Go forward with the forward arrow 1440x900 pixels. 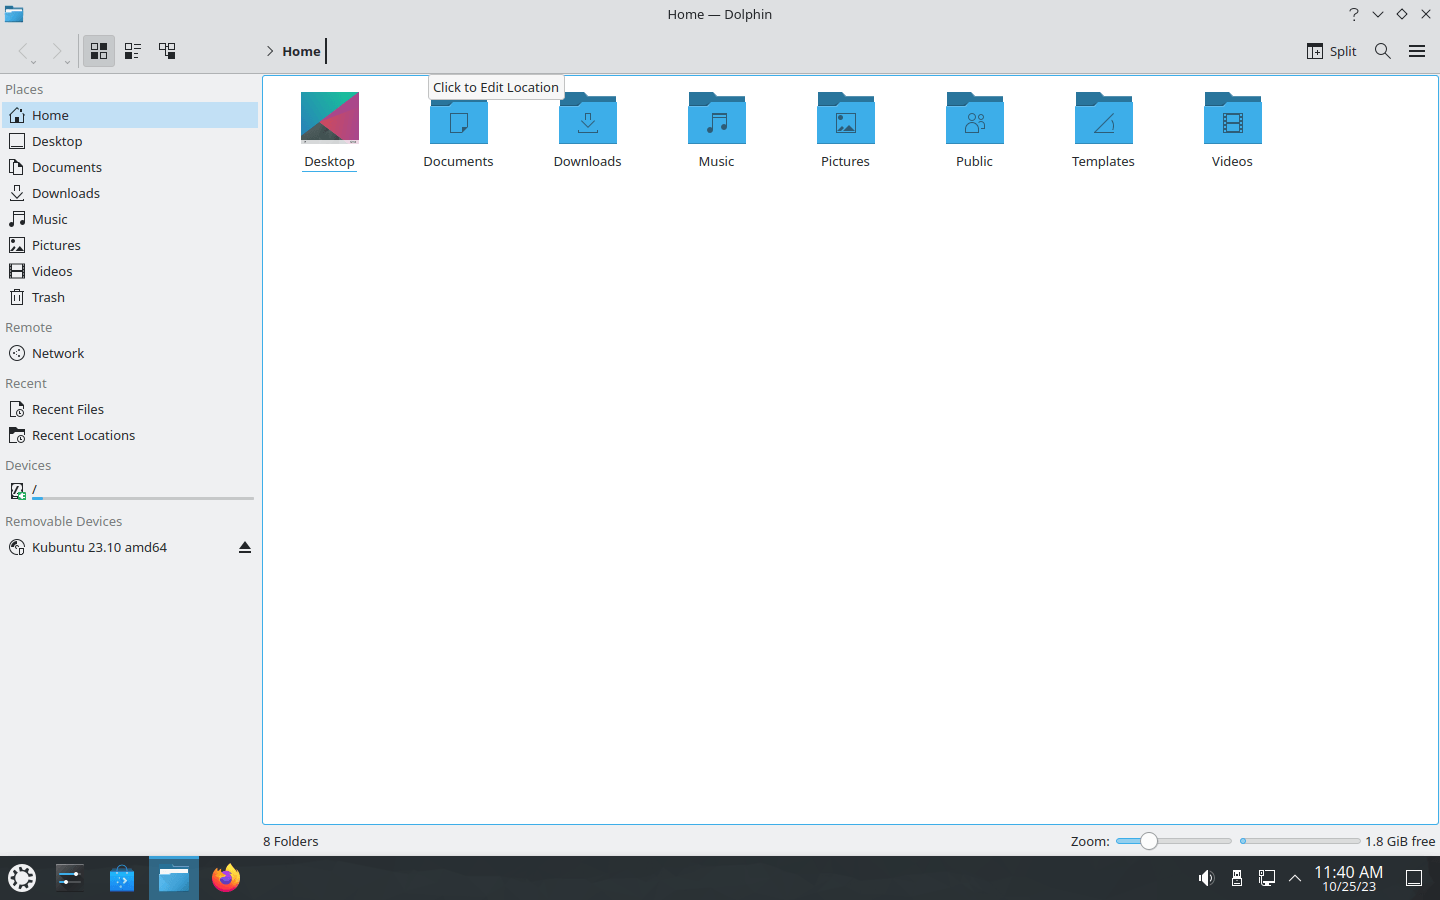(x=57, y=51)
